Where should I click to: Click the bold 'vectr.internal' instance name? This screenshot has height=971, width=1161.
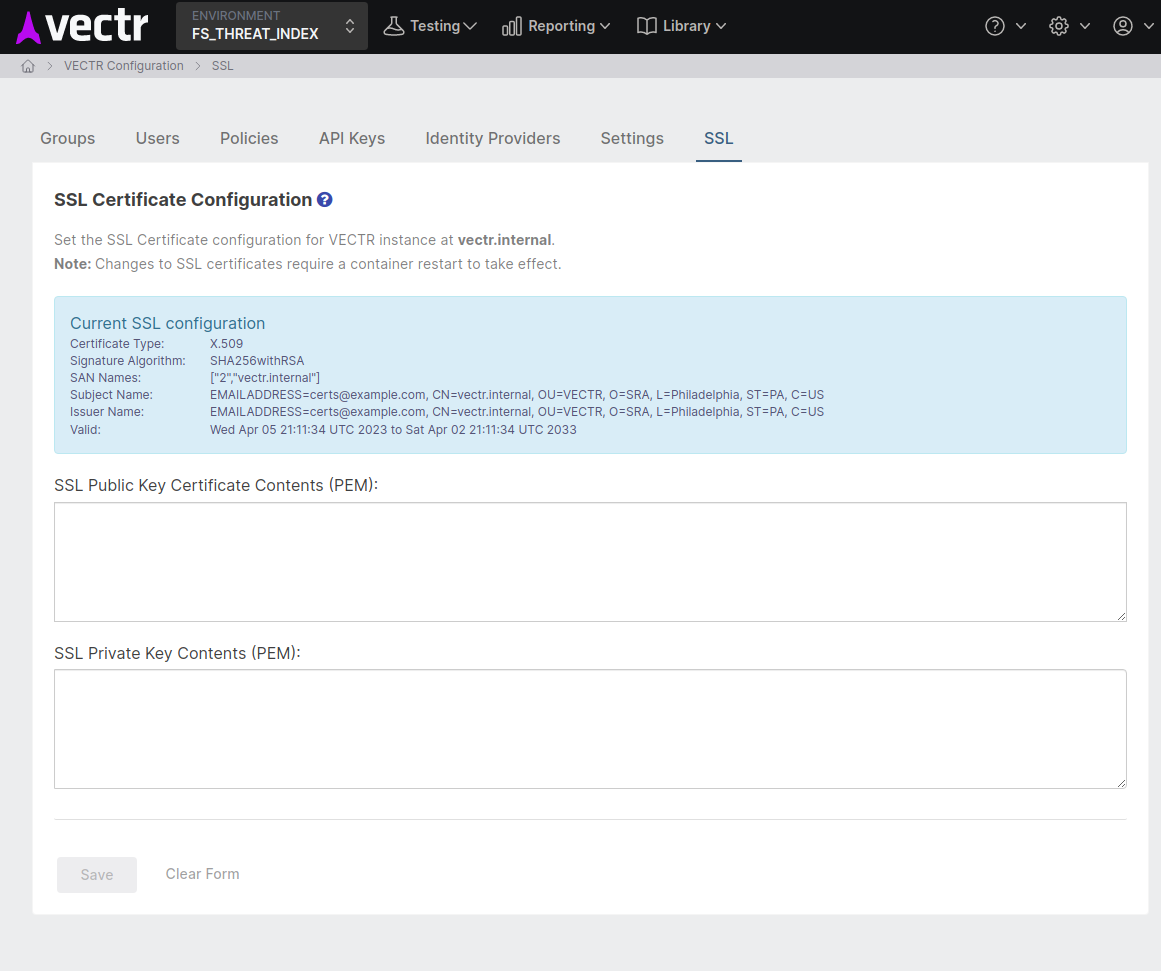(504, 240)
